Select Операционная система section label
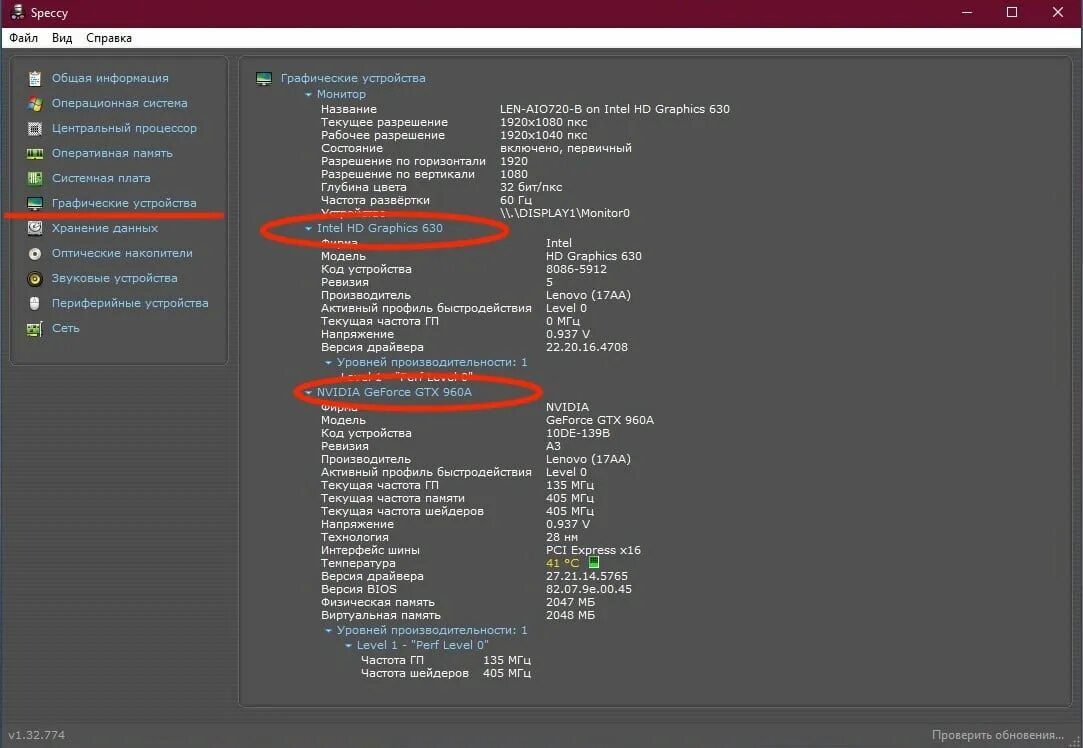Viewport: 1083px width, 748px height. click(x=119, y=103)
